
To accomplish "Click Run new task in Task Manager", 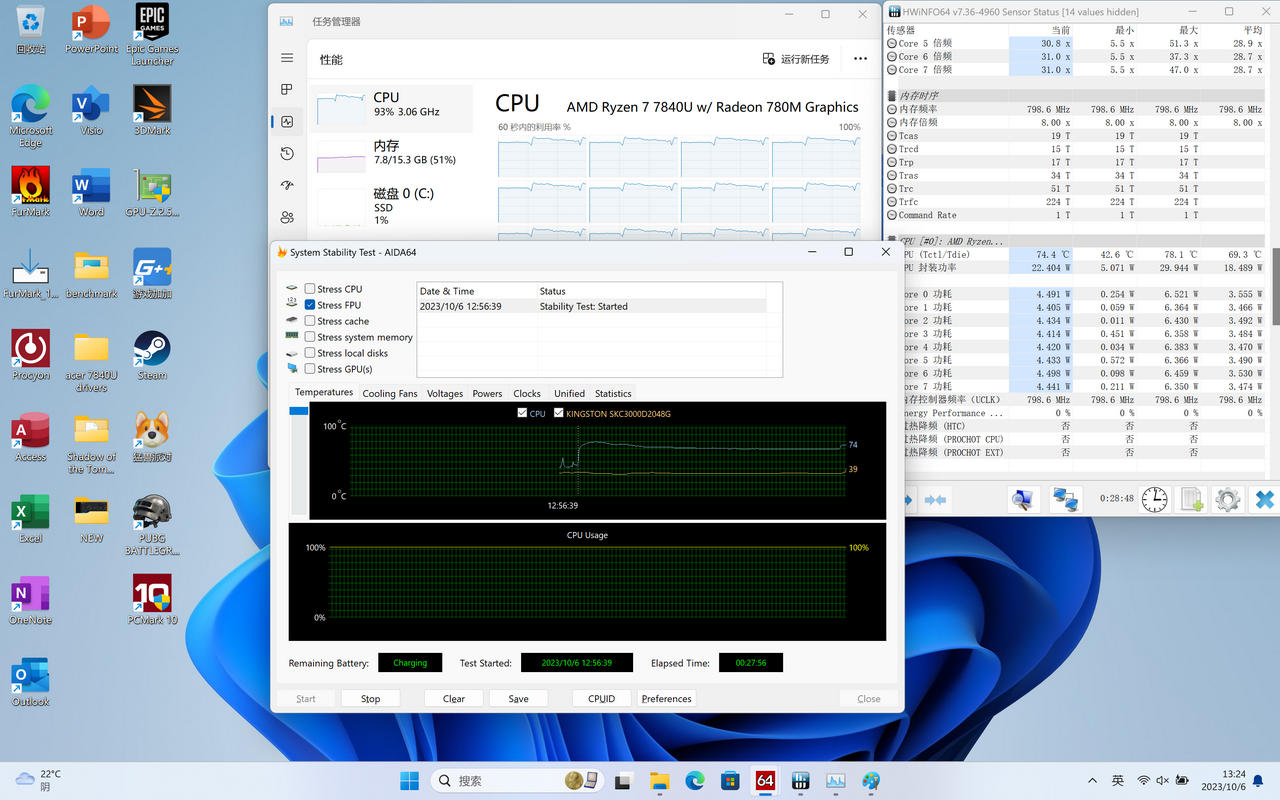I will click(796, 59).
